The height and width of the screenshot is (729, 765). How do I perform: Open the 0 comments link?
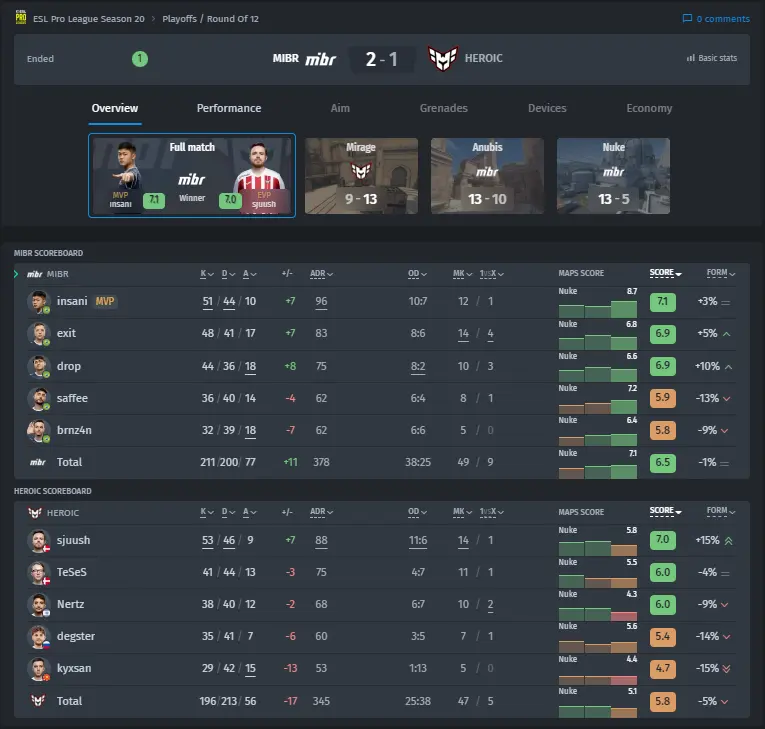[x=716, y=19]
